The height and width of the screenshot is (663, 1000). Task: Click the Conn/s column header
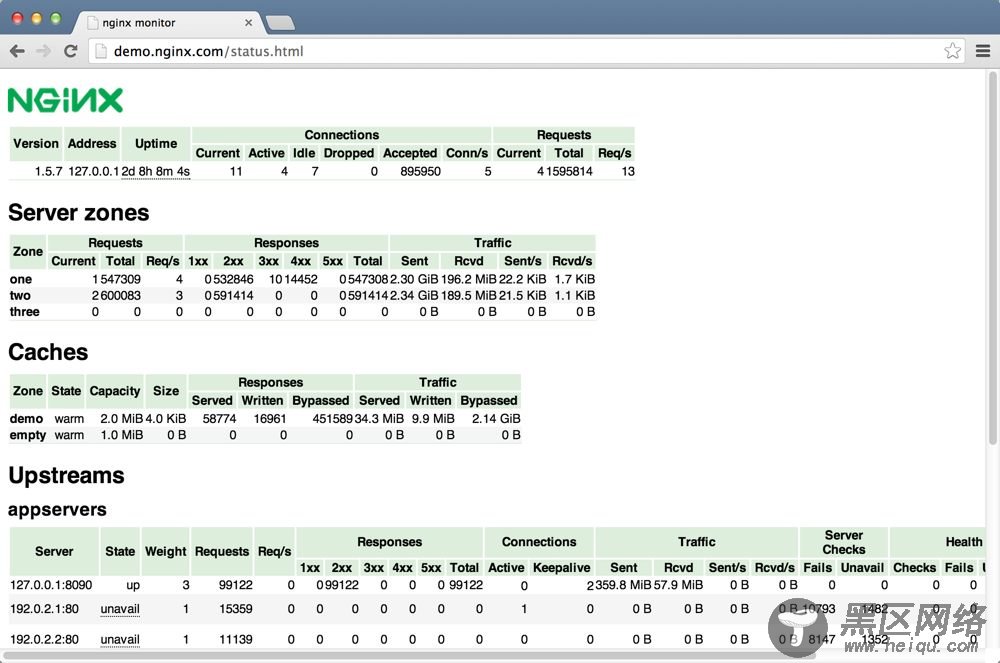(x=467, y=153)
